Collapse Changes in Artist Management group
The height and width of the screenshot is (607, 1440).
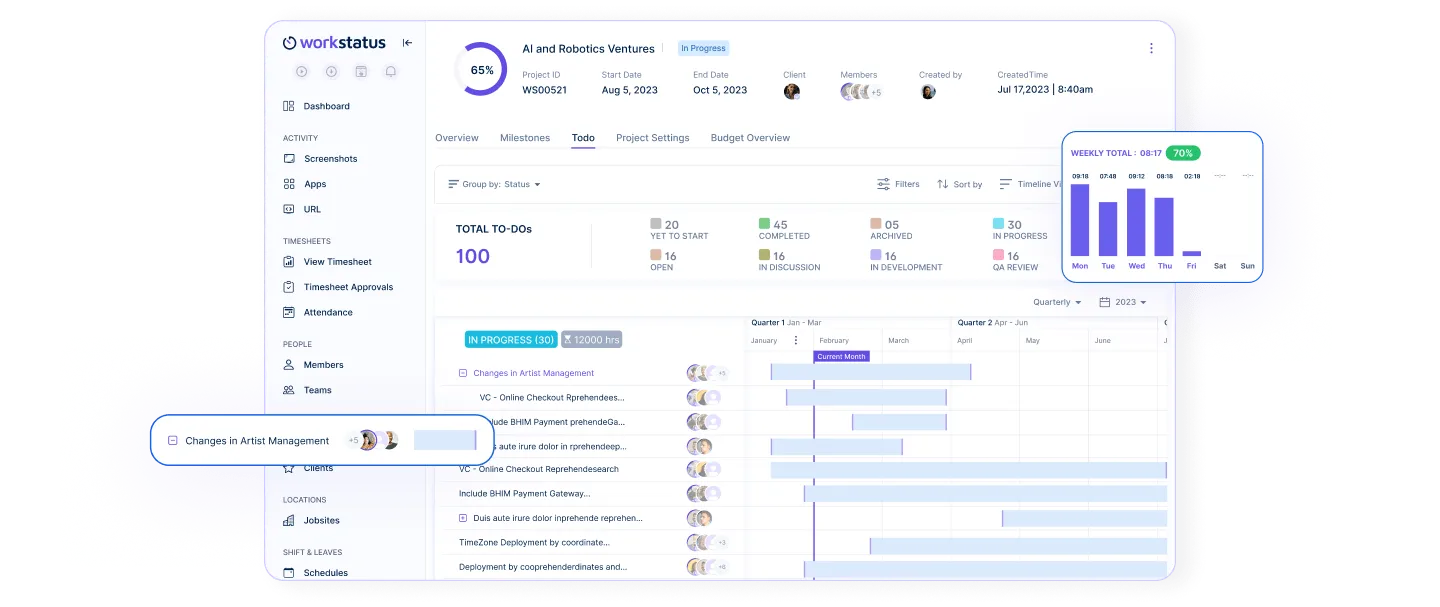coord(462,373)
